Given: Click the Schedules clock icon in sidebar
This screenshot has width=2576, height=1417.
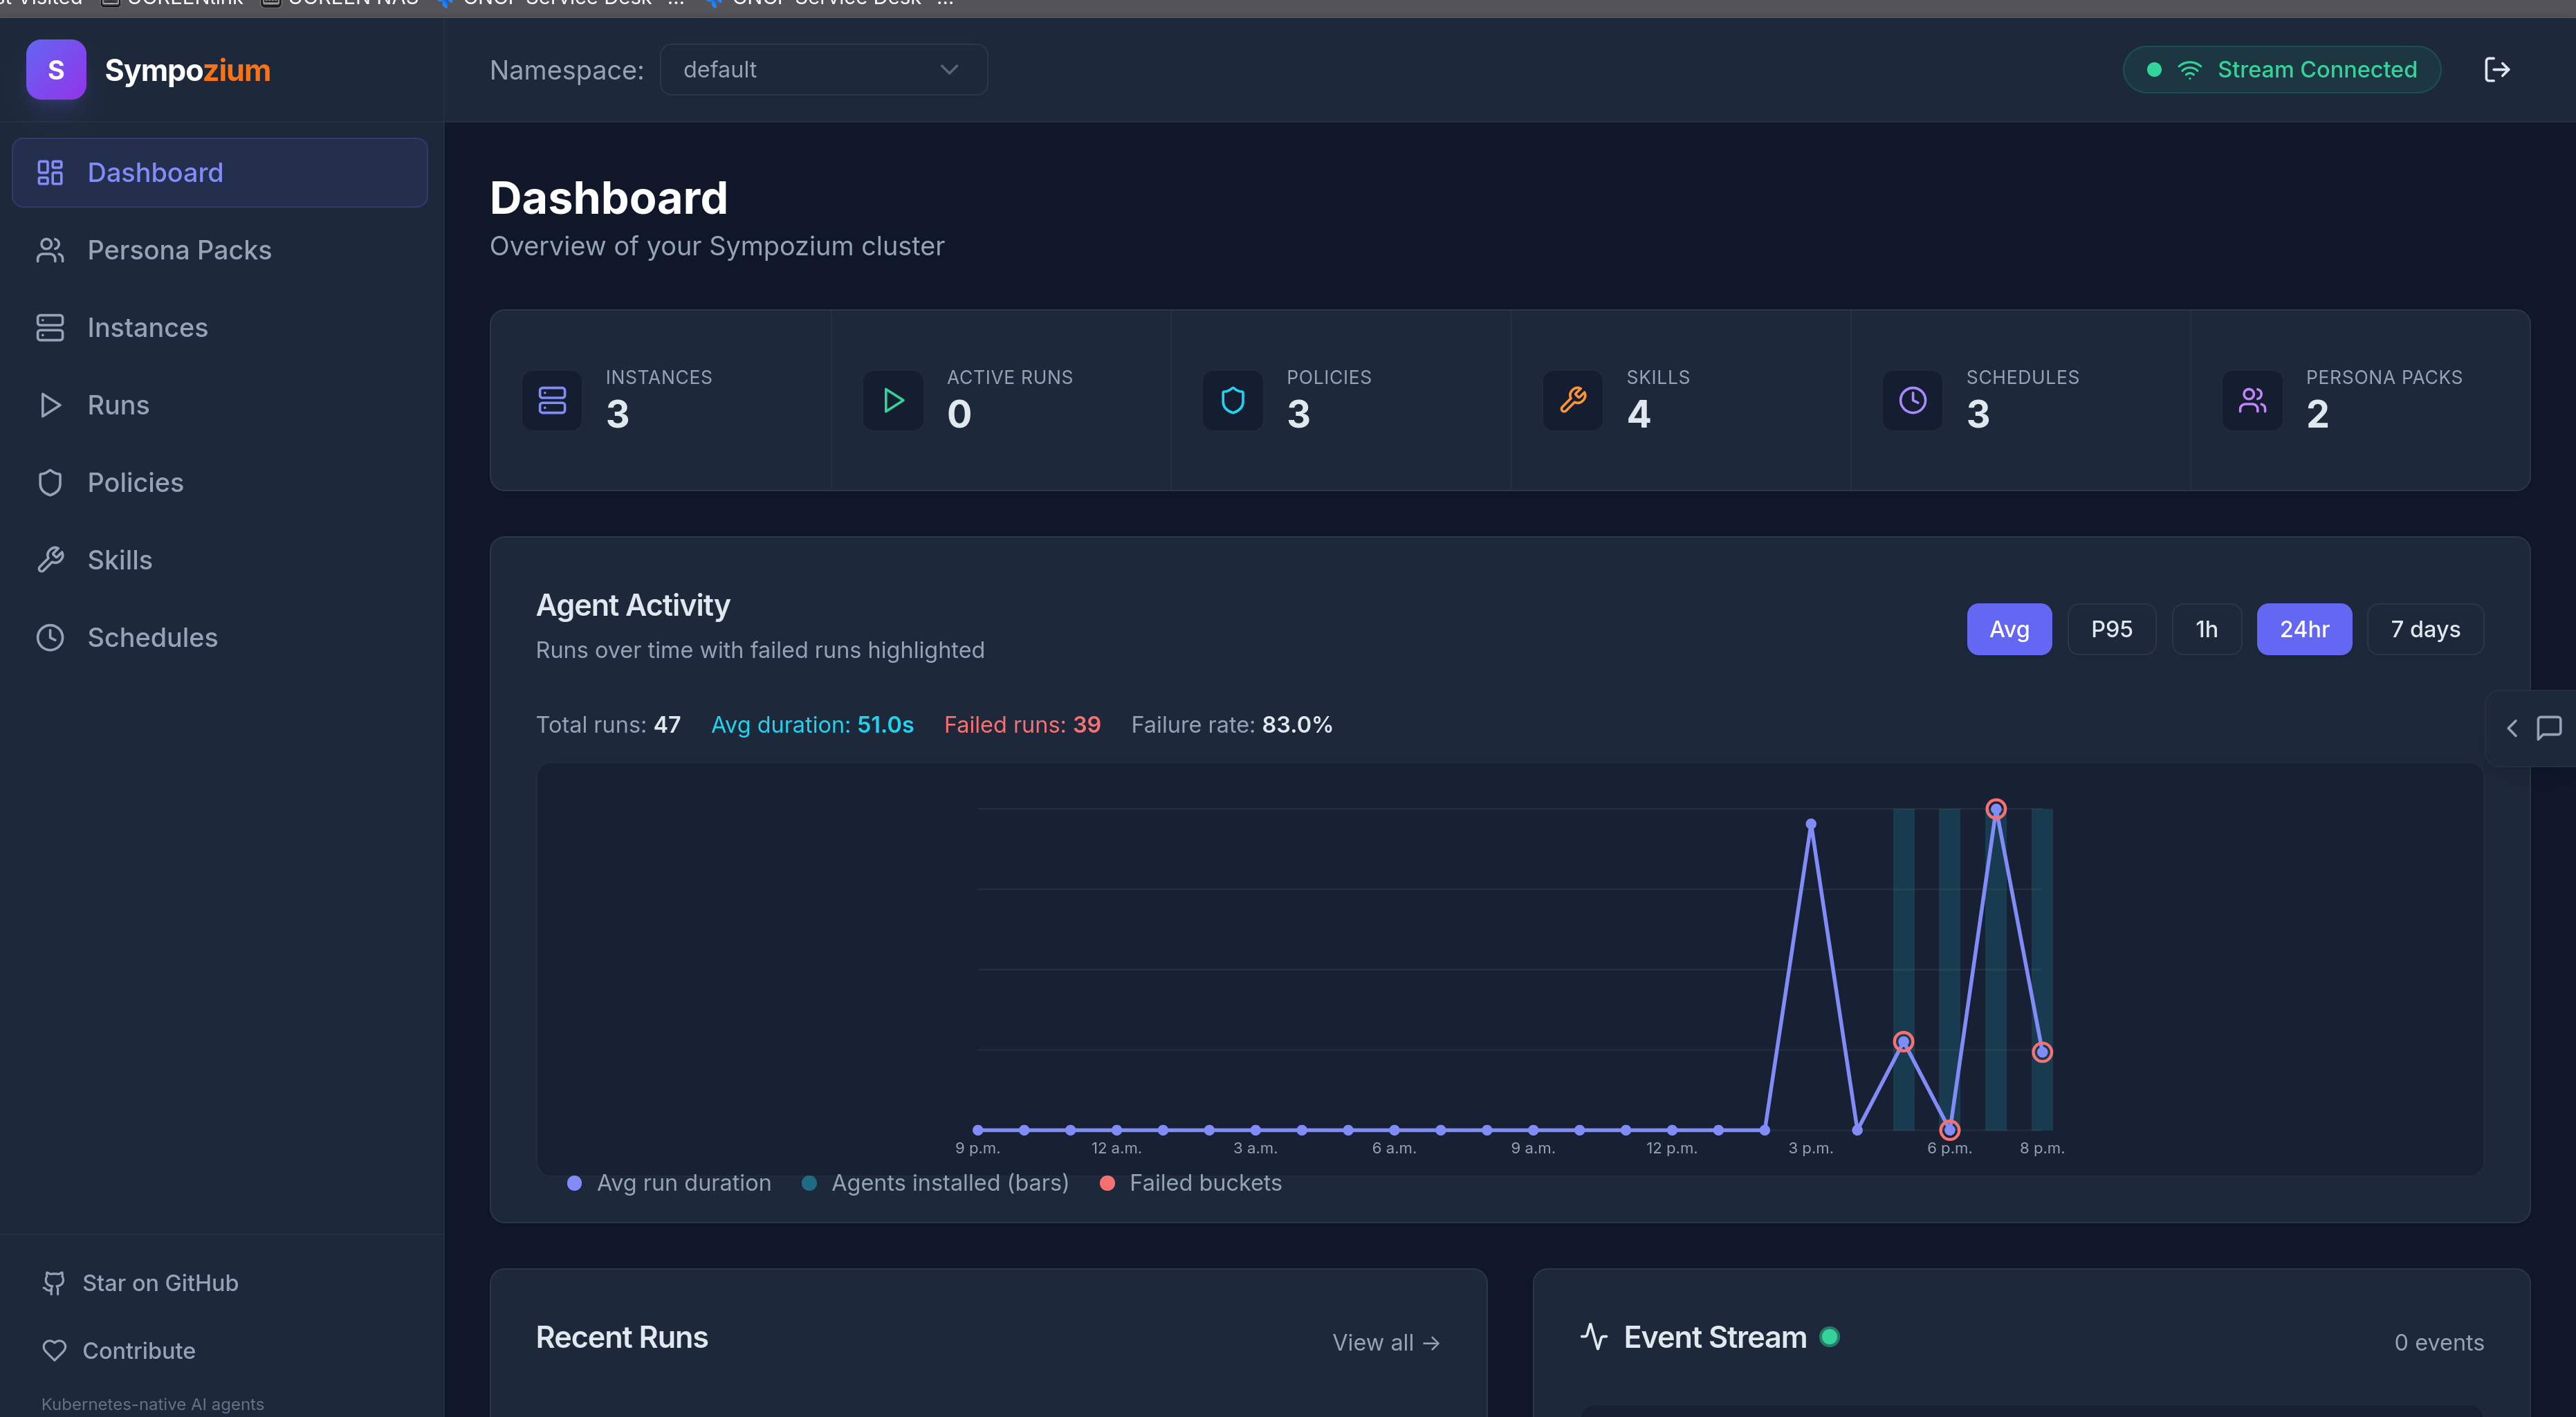Looking at the screenshot, I should [50, 638].
